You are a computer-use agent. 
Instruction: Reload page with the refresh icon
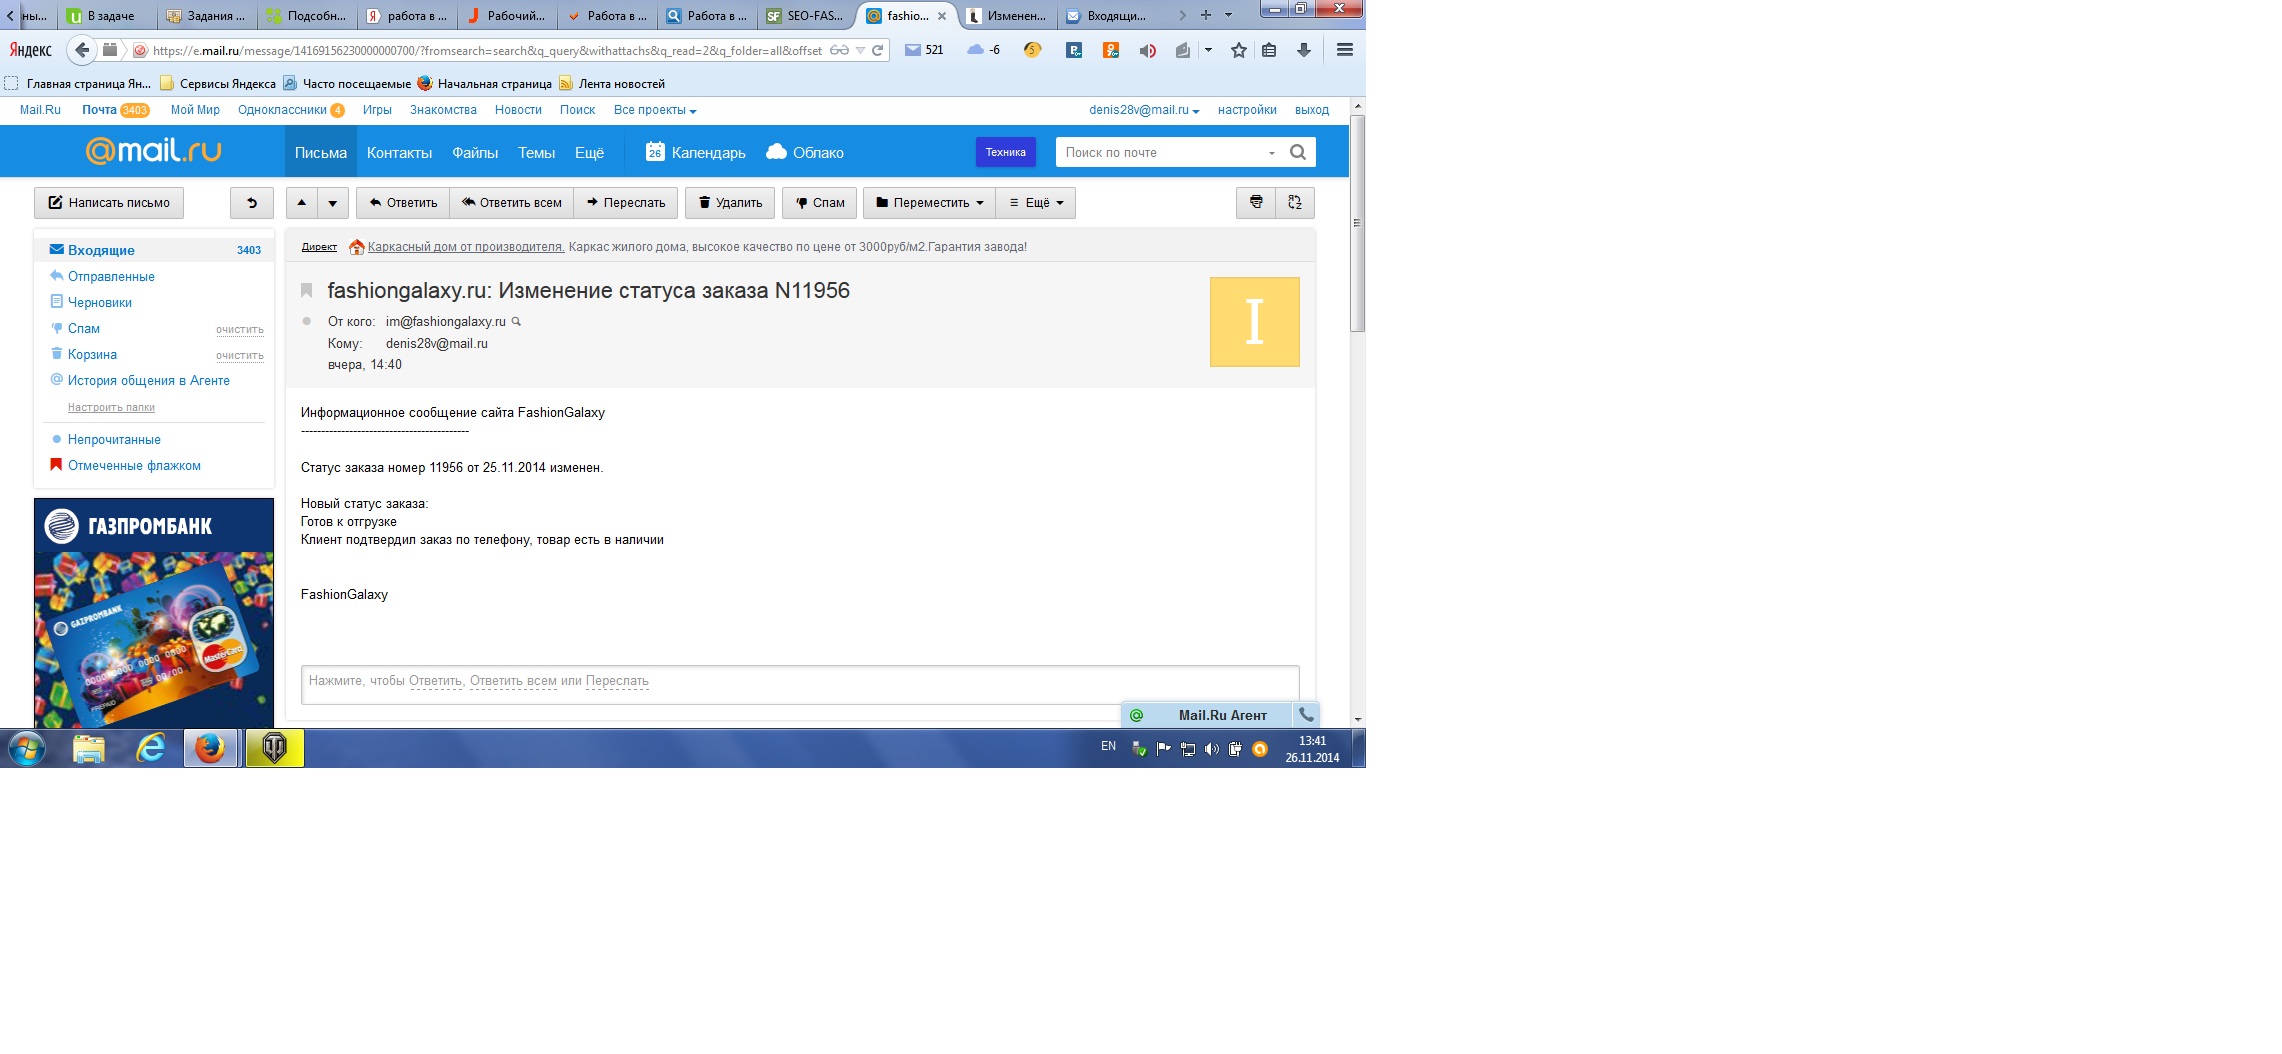(877, 50)
